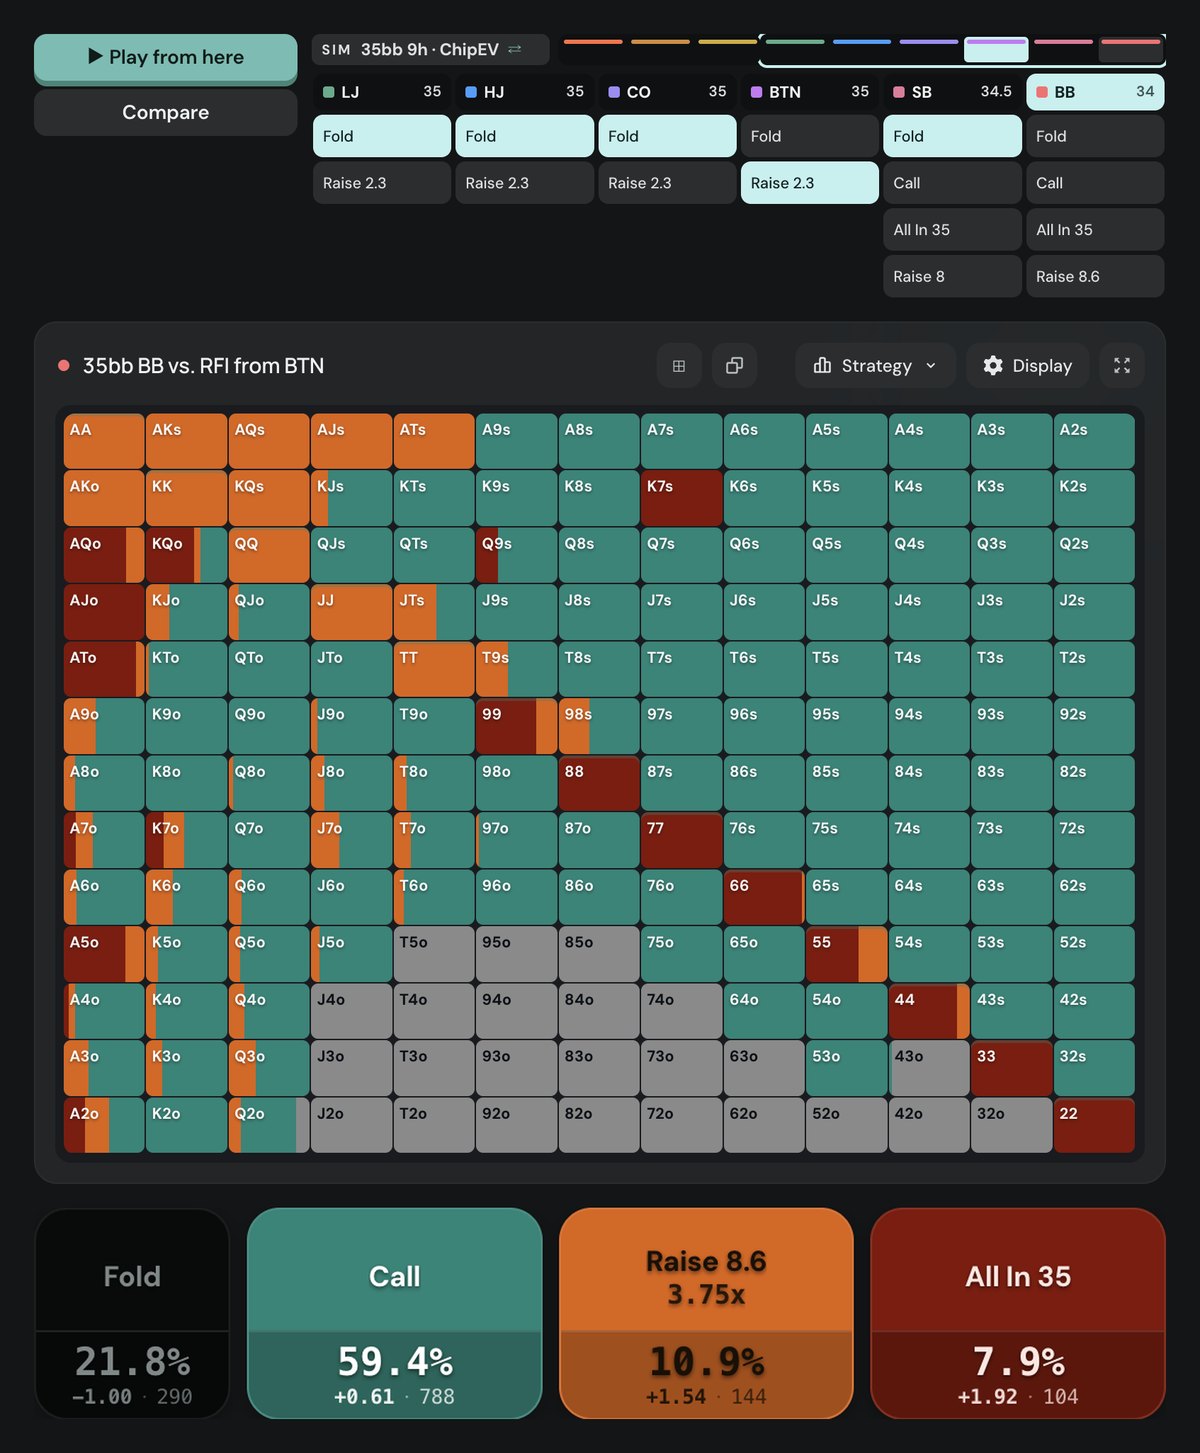Click the red dot beside the chart title
1200x1453 pixels.
tap(64, 366)
